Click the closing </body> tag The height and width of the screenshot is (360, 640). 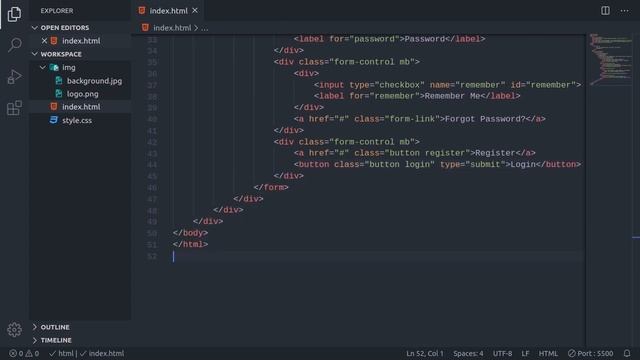point(190,233)
